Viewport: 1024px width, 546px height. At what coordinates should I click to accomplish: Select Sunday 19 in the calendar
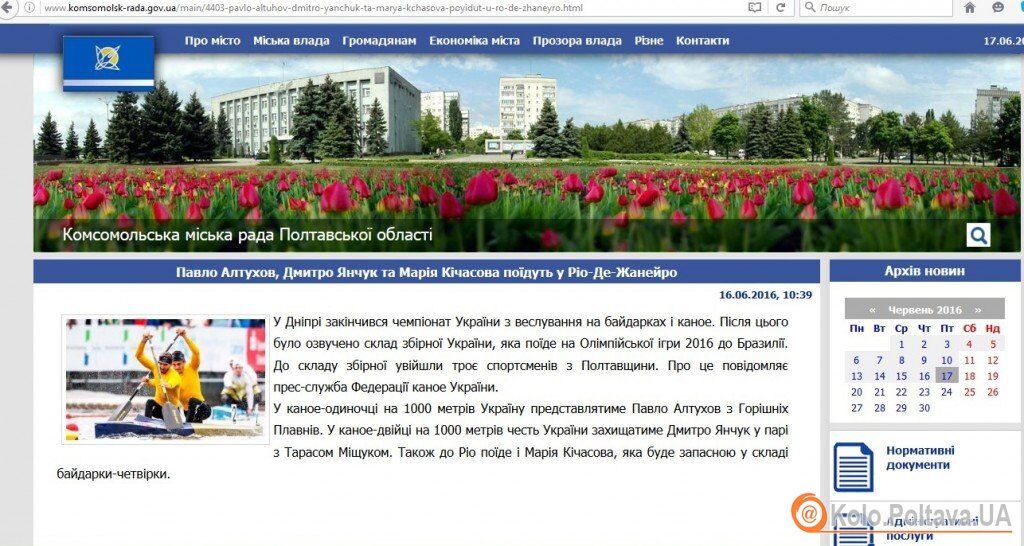(x=993, y=376)
